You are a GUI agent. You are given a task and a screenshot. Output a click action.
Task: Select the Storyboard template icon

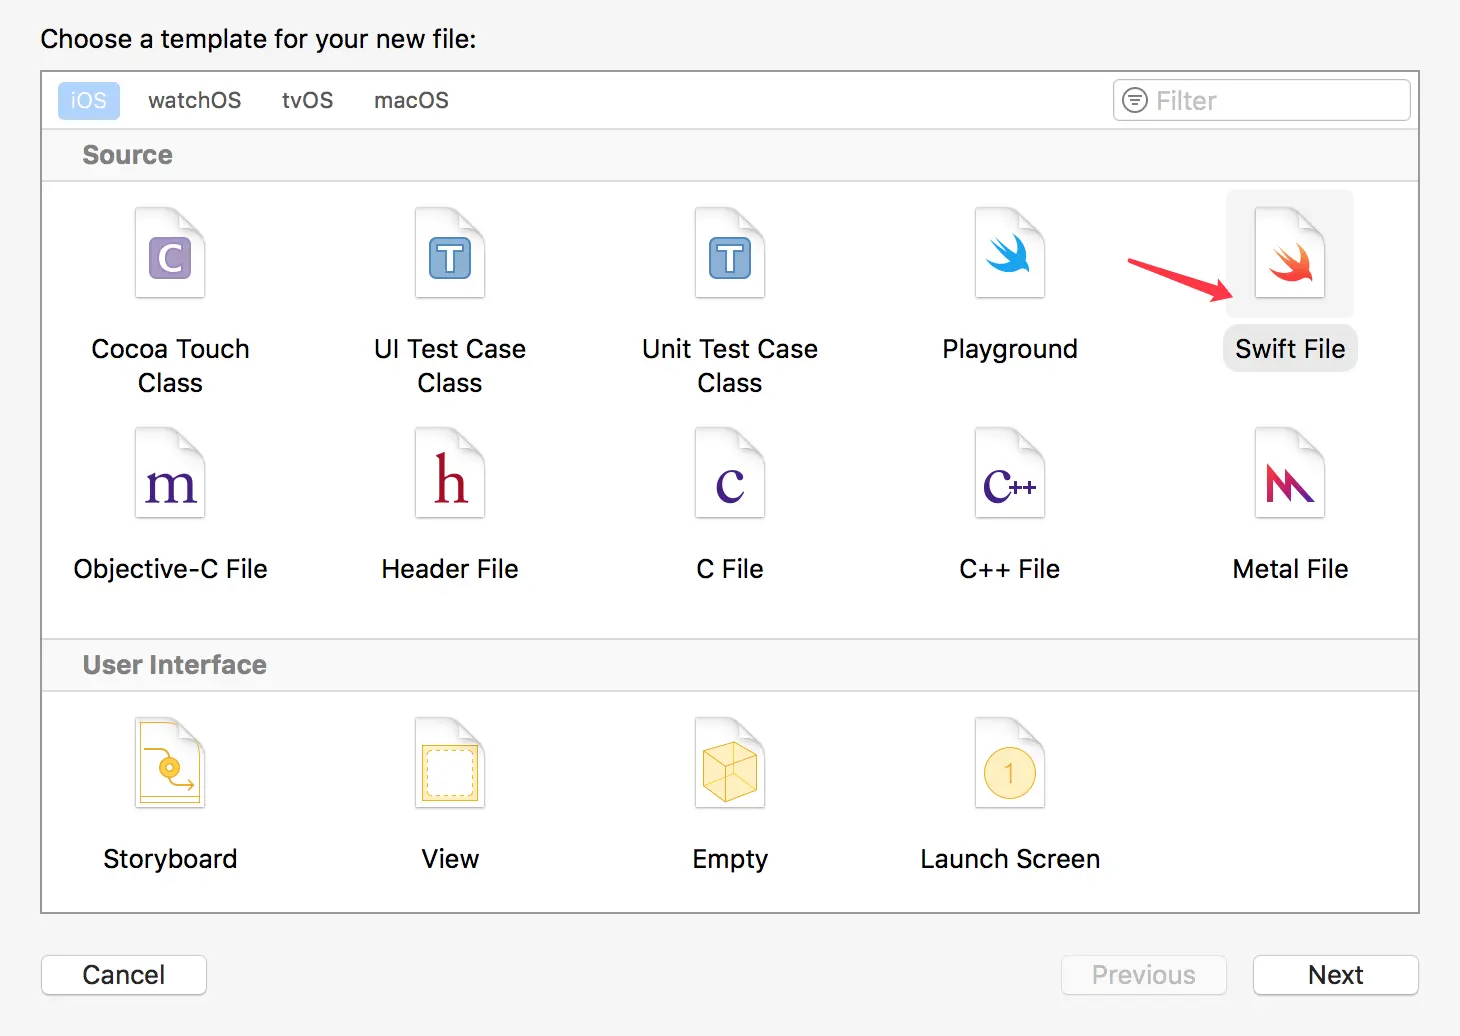pos(170,763)
